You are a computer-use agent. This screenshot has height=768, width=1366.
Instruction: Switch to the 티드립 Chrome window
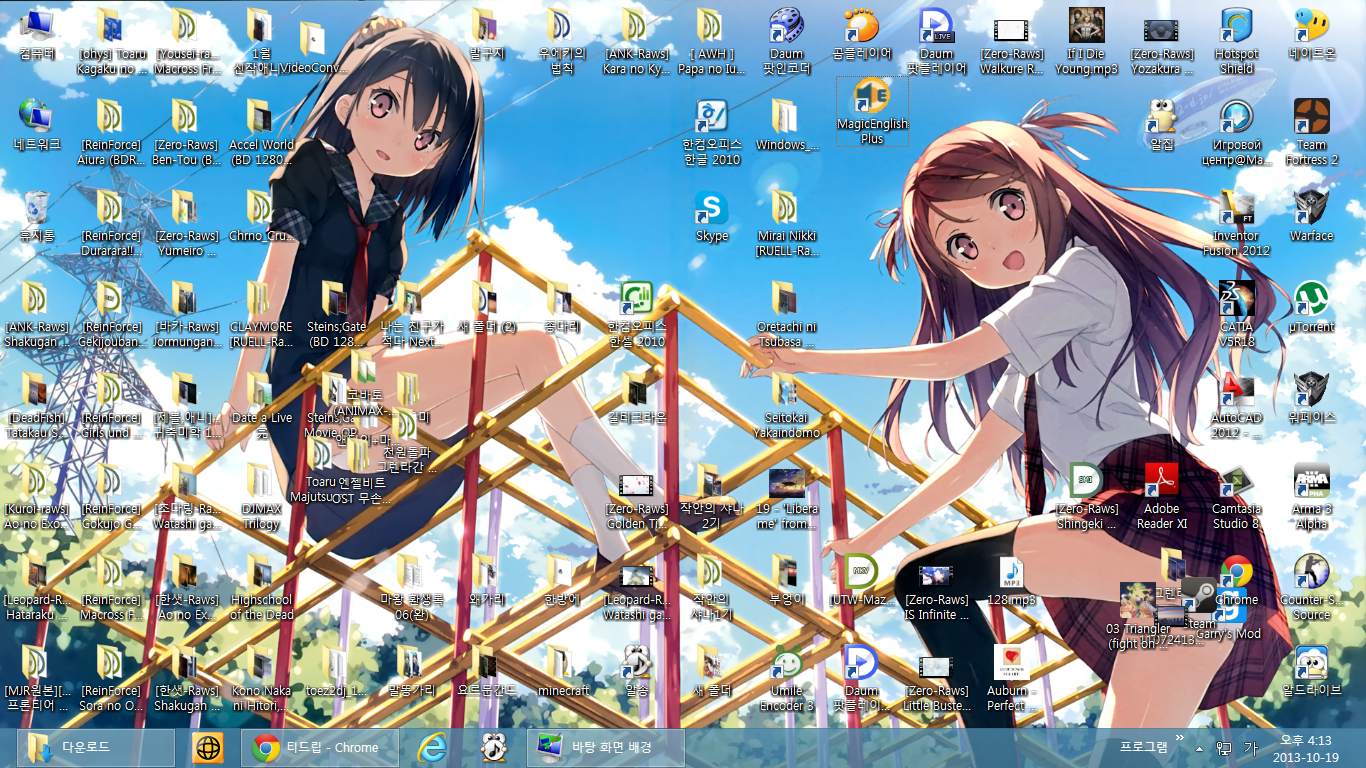click(318, 747)
